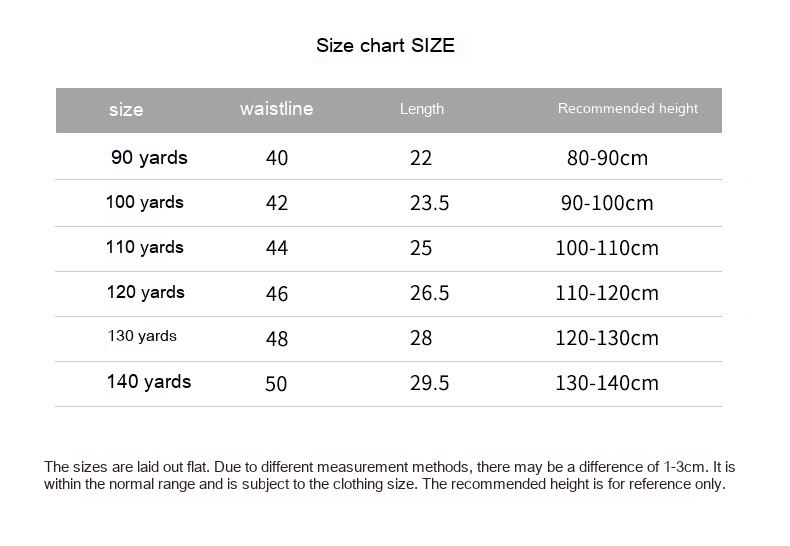The width and height of the screenshot is (790, 546).
Task: Click the measurement disclaimer text below the table
Action: click(x=390, y=476)
